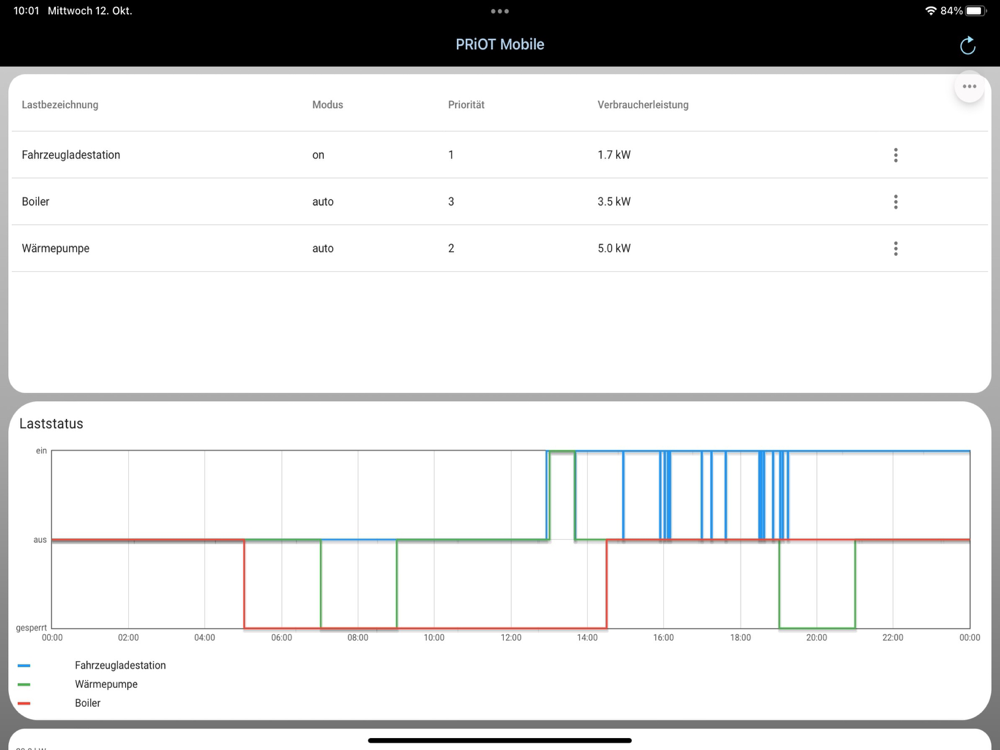Toggle the Fahrzeugladestation legend entry
The width and height of the screenshot is (1000, 750).
pos(120,665)
